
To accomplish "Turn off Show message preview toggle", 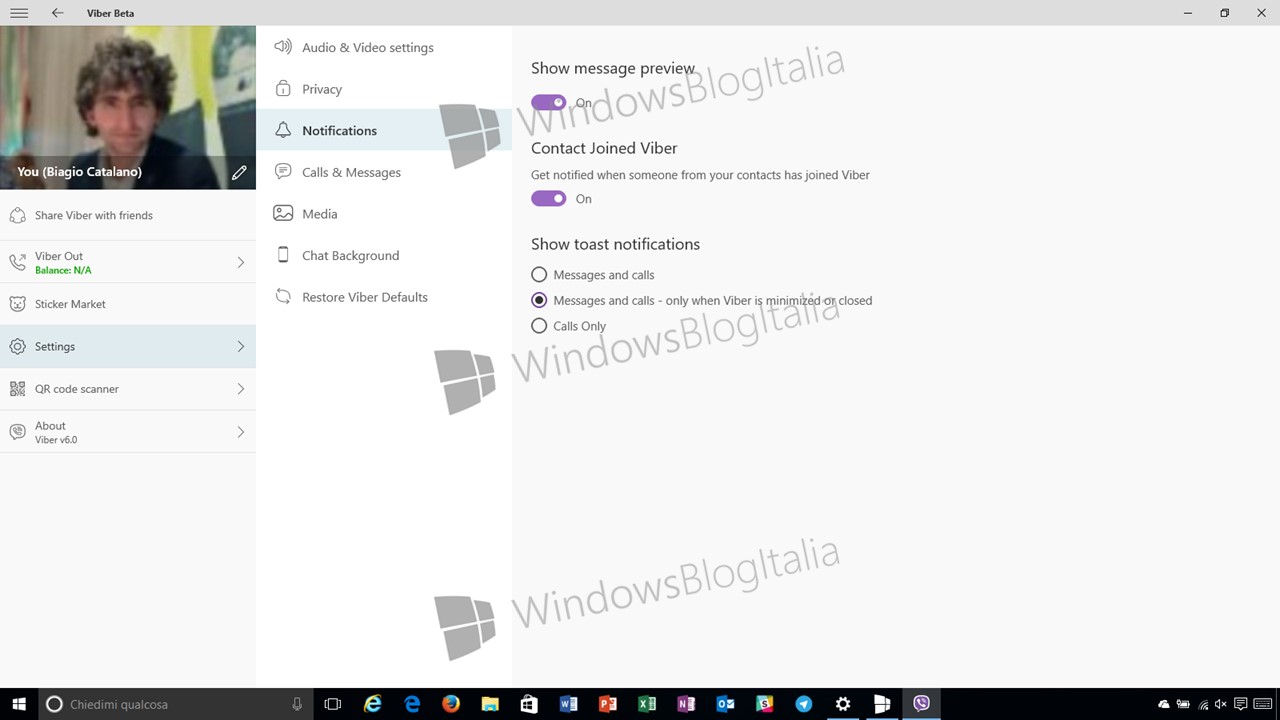I will click(549, 102).
